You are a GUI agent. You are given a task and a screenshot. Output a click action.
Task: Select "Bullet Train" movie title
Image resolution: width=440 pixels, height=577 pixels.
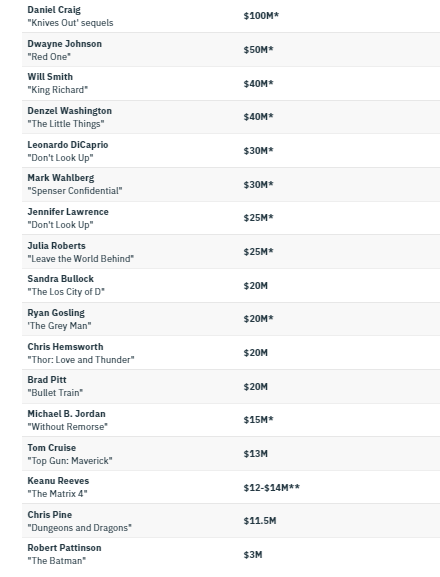(x=55, y=393)
